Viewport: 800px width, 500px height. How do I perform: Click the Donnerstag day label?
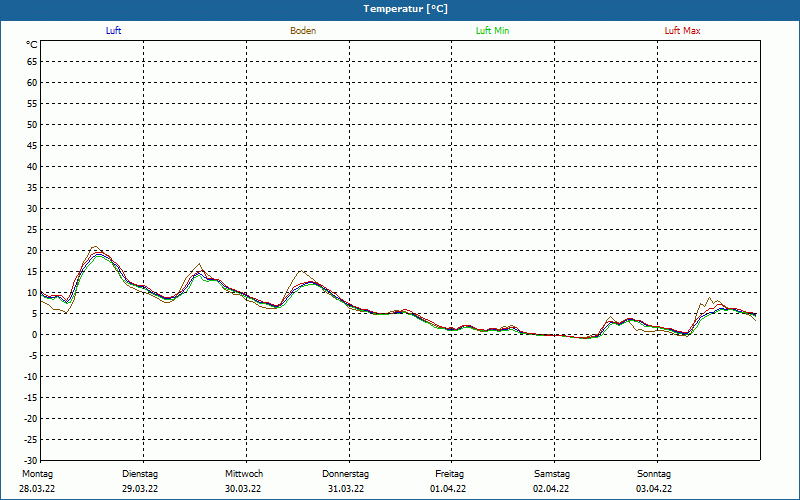tap(345, 474)
